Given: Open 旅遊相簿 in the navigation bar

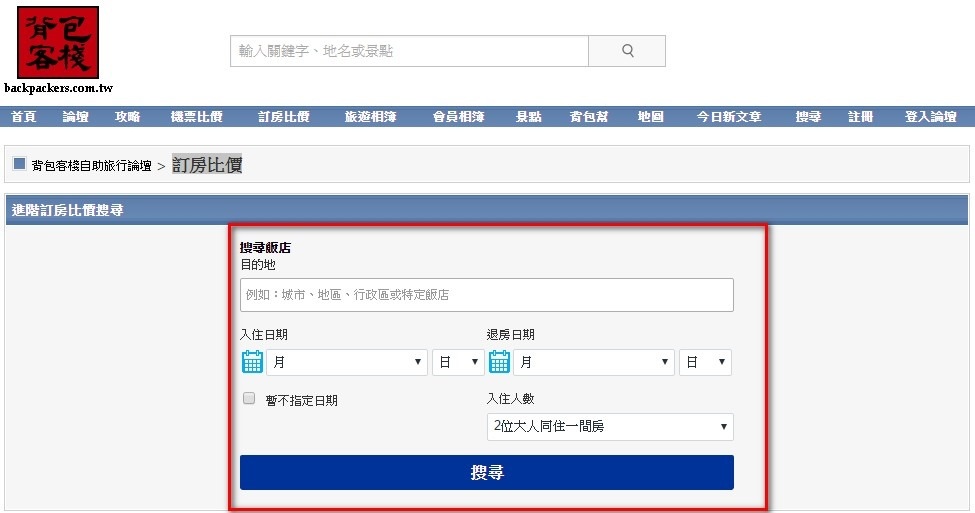Looking at the screenshot, I should [x=371, y=116].
